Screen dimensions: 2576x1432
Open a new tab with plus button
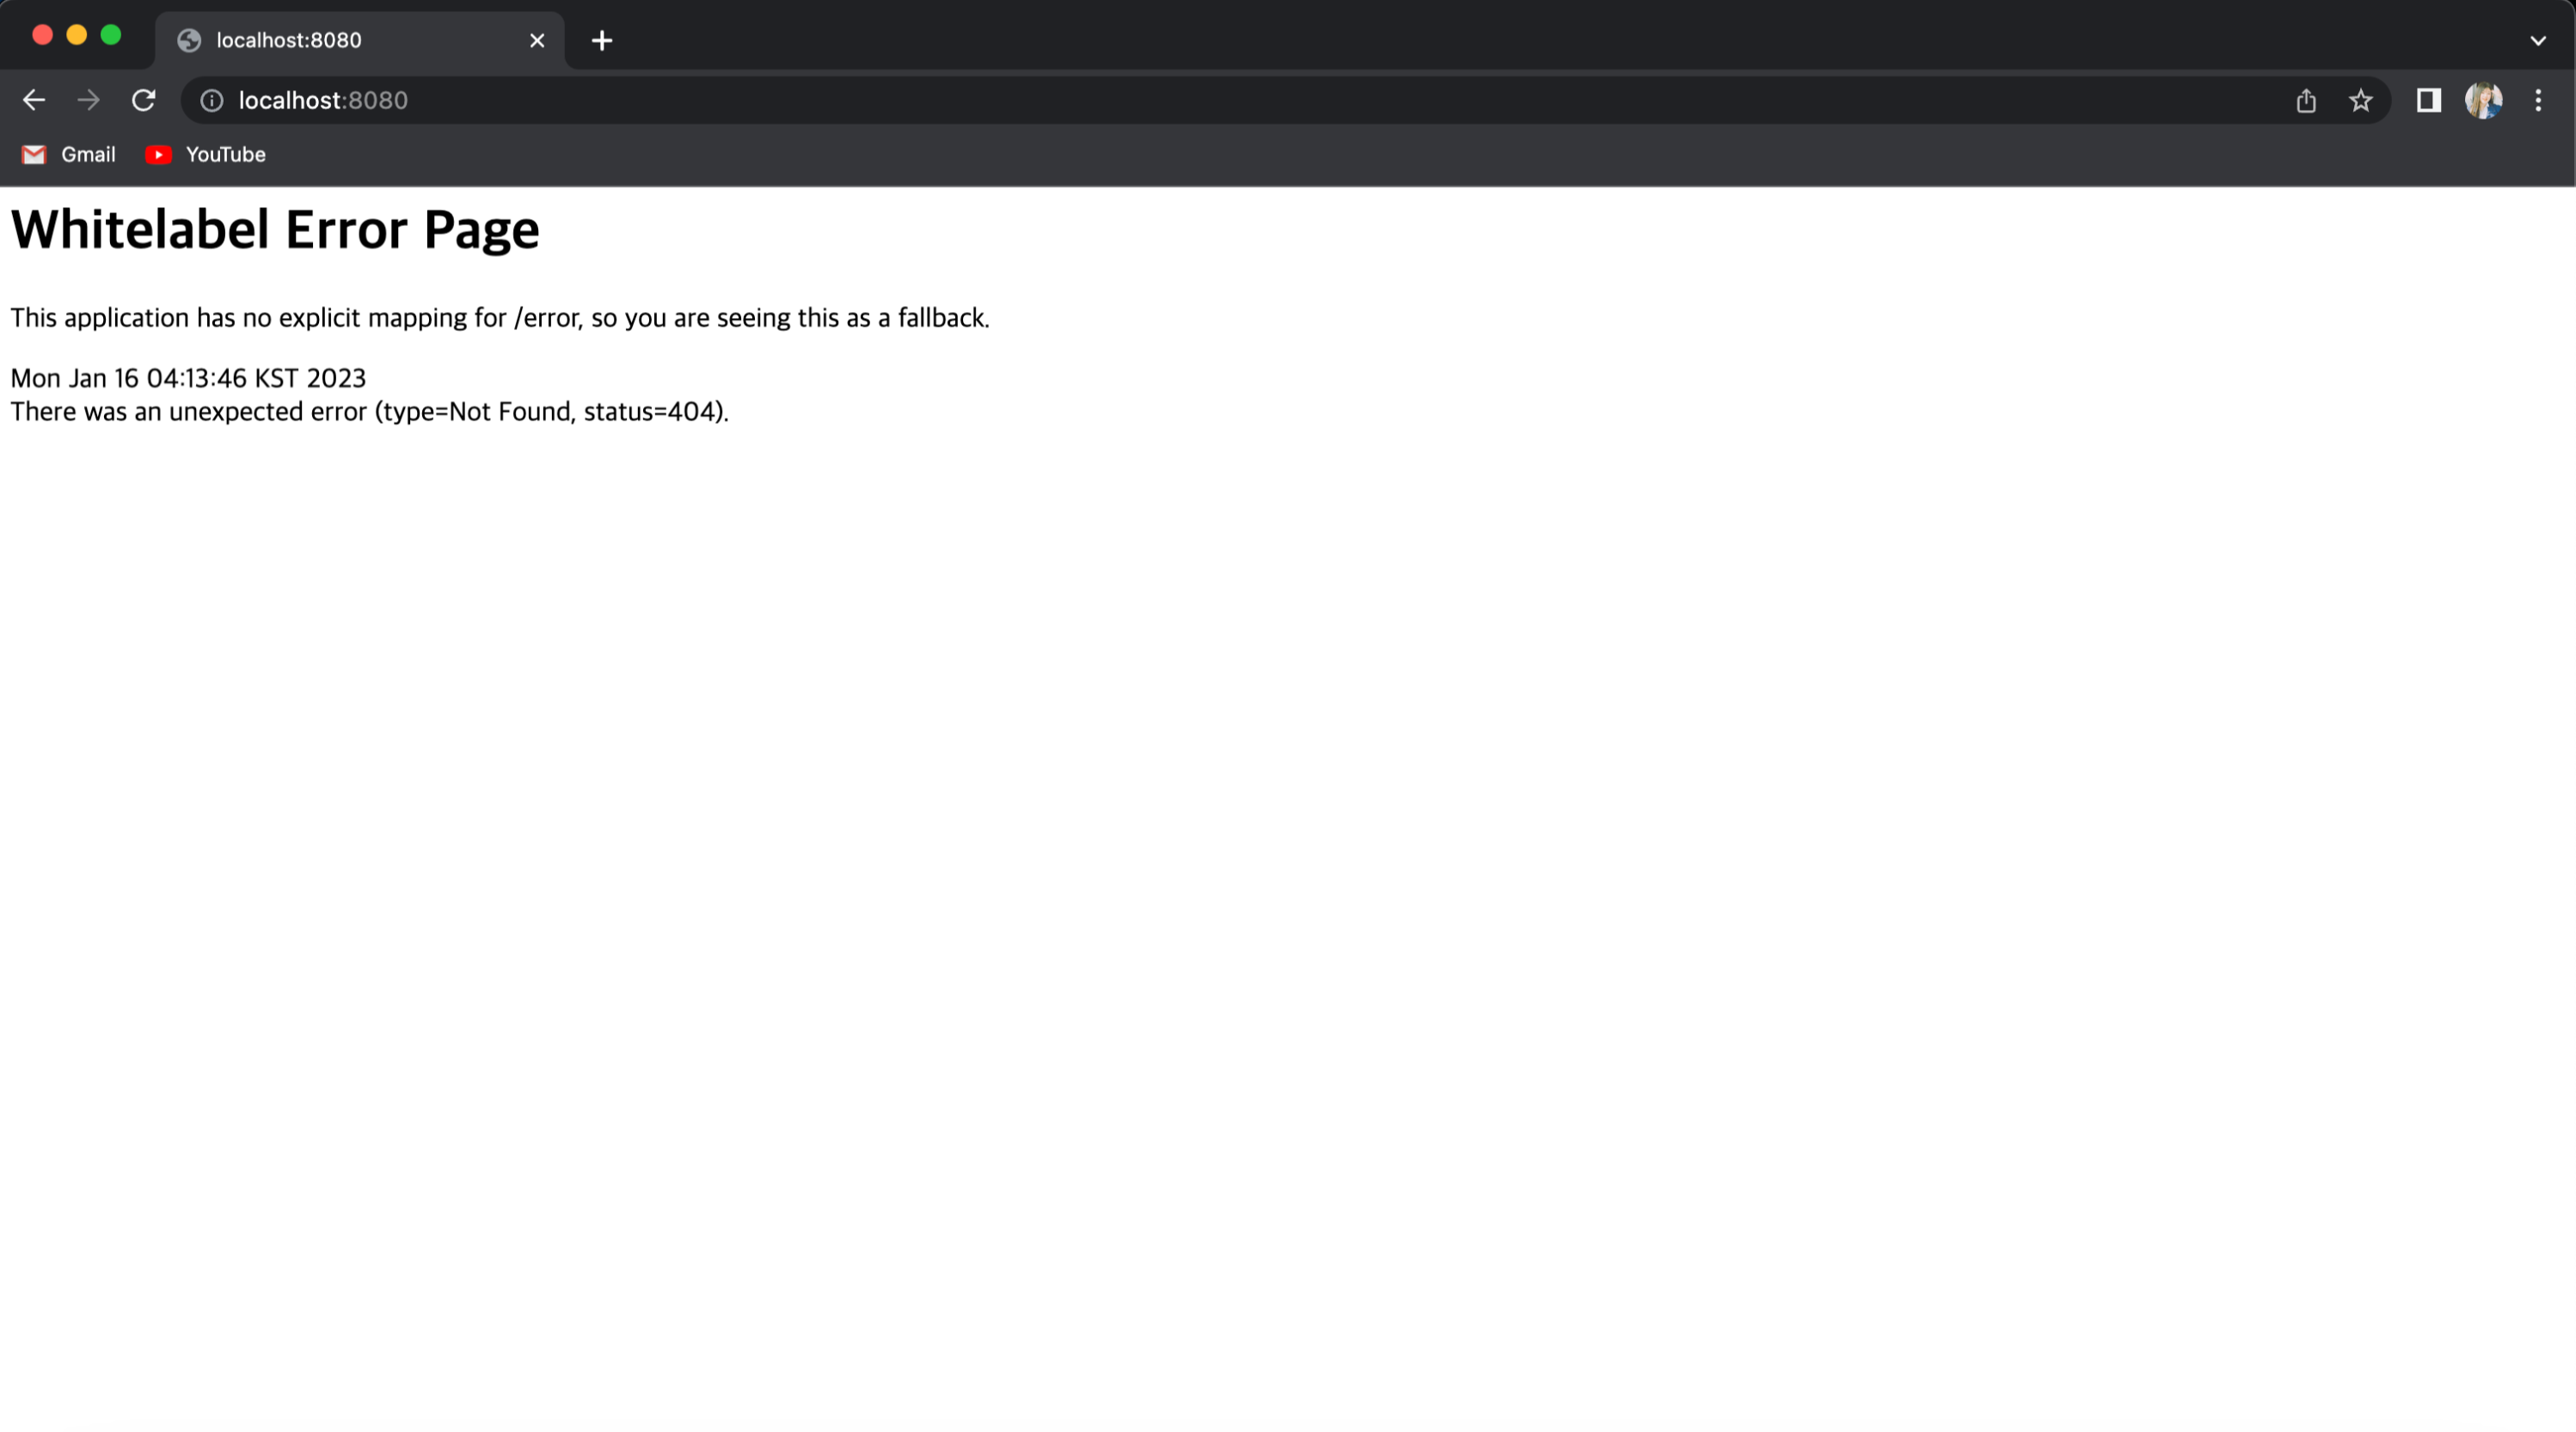tap(602, 41)
